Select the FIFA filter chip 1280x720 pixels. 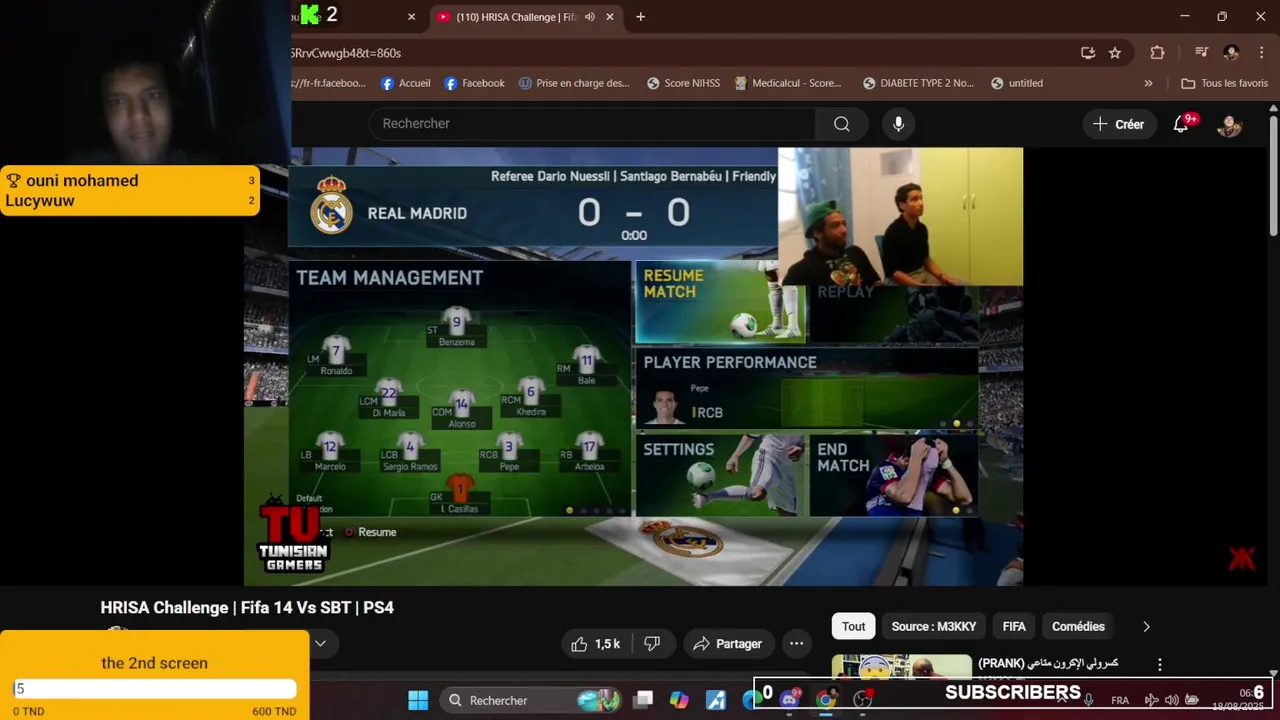[x=1014, y=627]
